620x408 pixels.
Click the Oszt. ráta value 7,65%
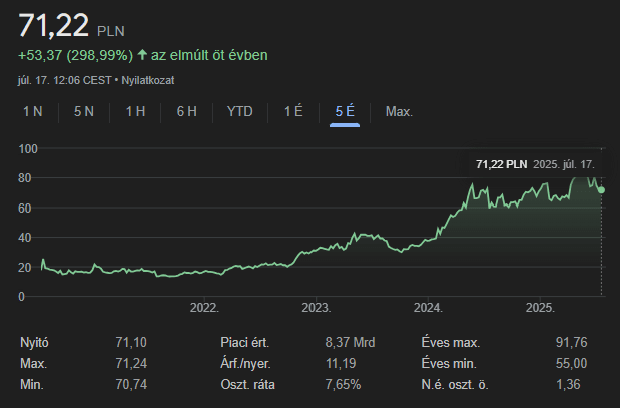pyautogui.click(x=345, y=385)
